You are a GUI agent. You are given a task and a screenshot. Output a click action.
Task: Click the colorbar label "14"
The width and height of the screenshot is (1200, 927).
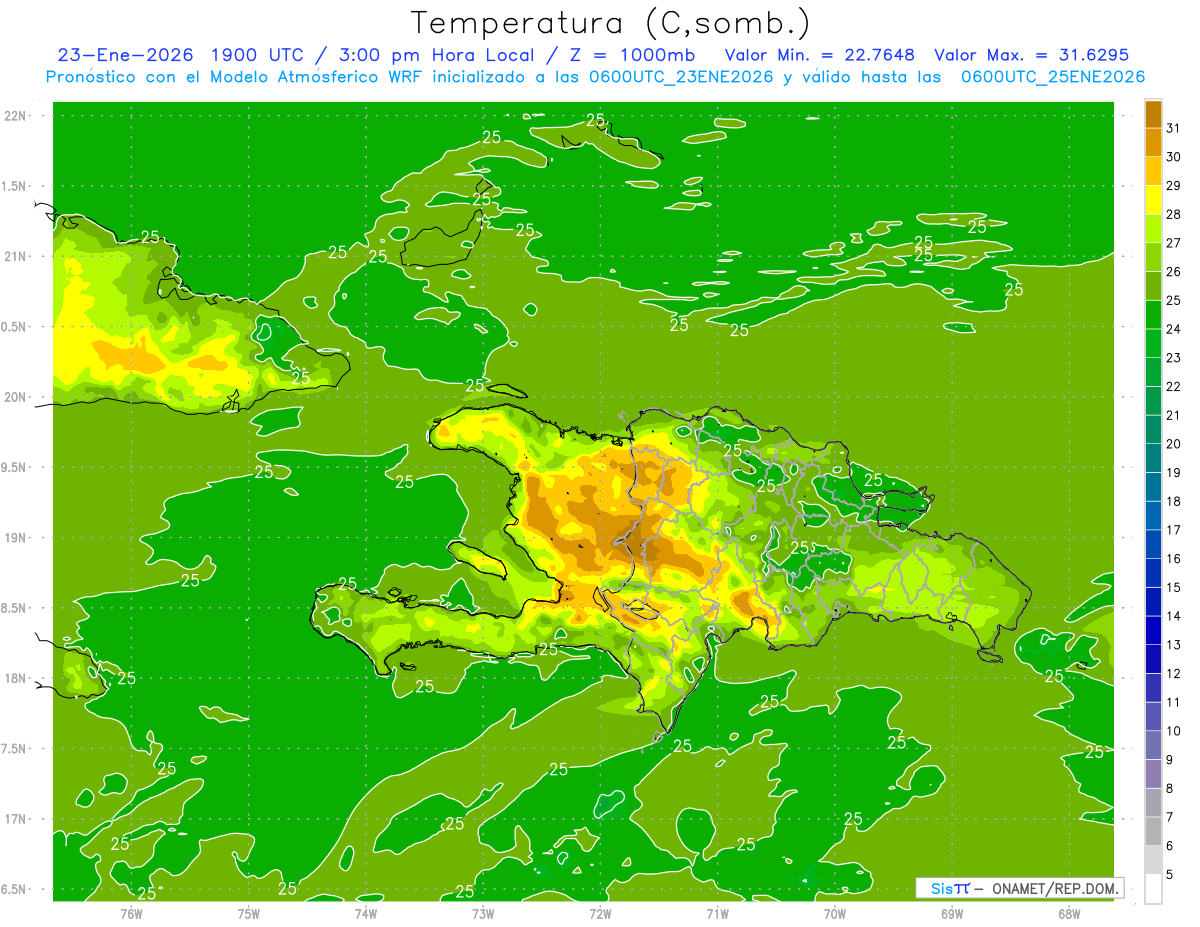(x=1173, y=616)
